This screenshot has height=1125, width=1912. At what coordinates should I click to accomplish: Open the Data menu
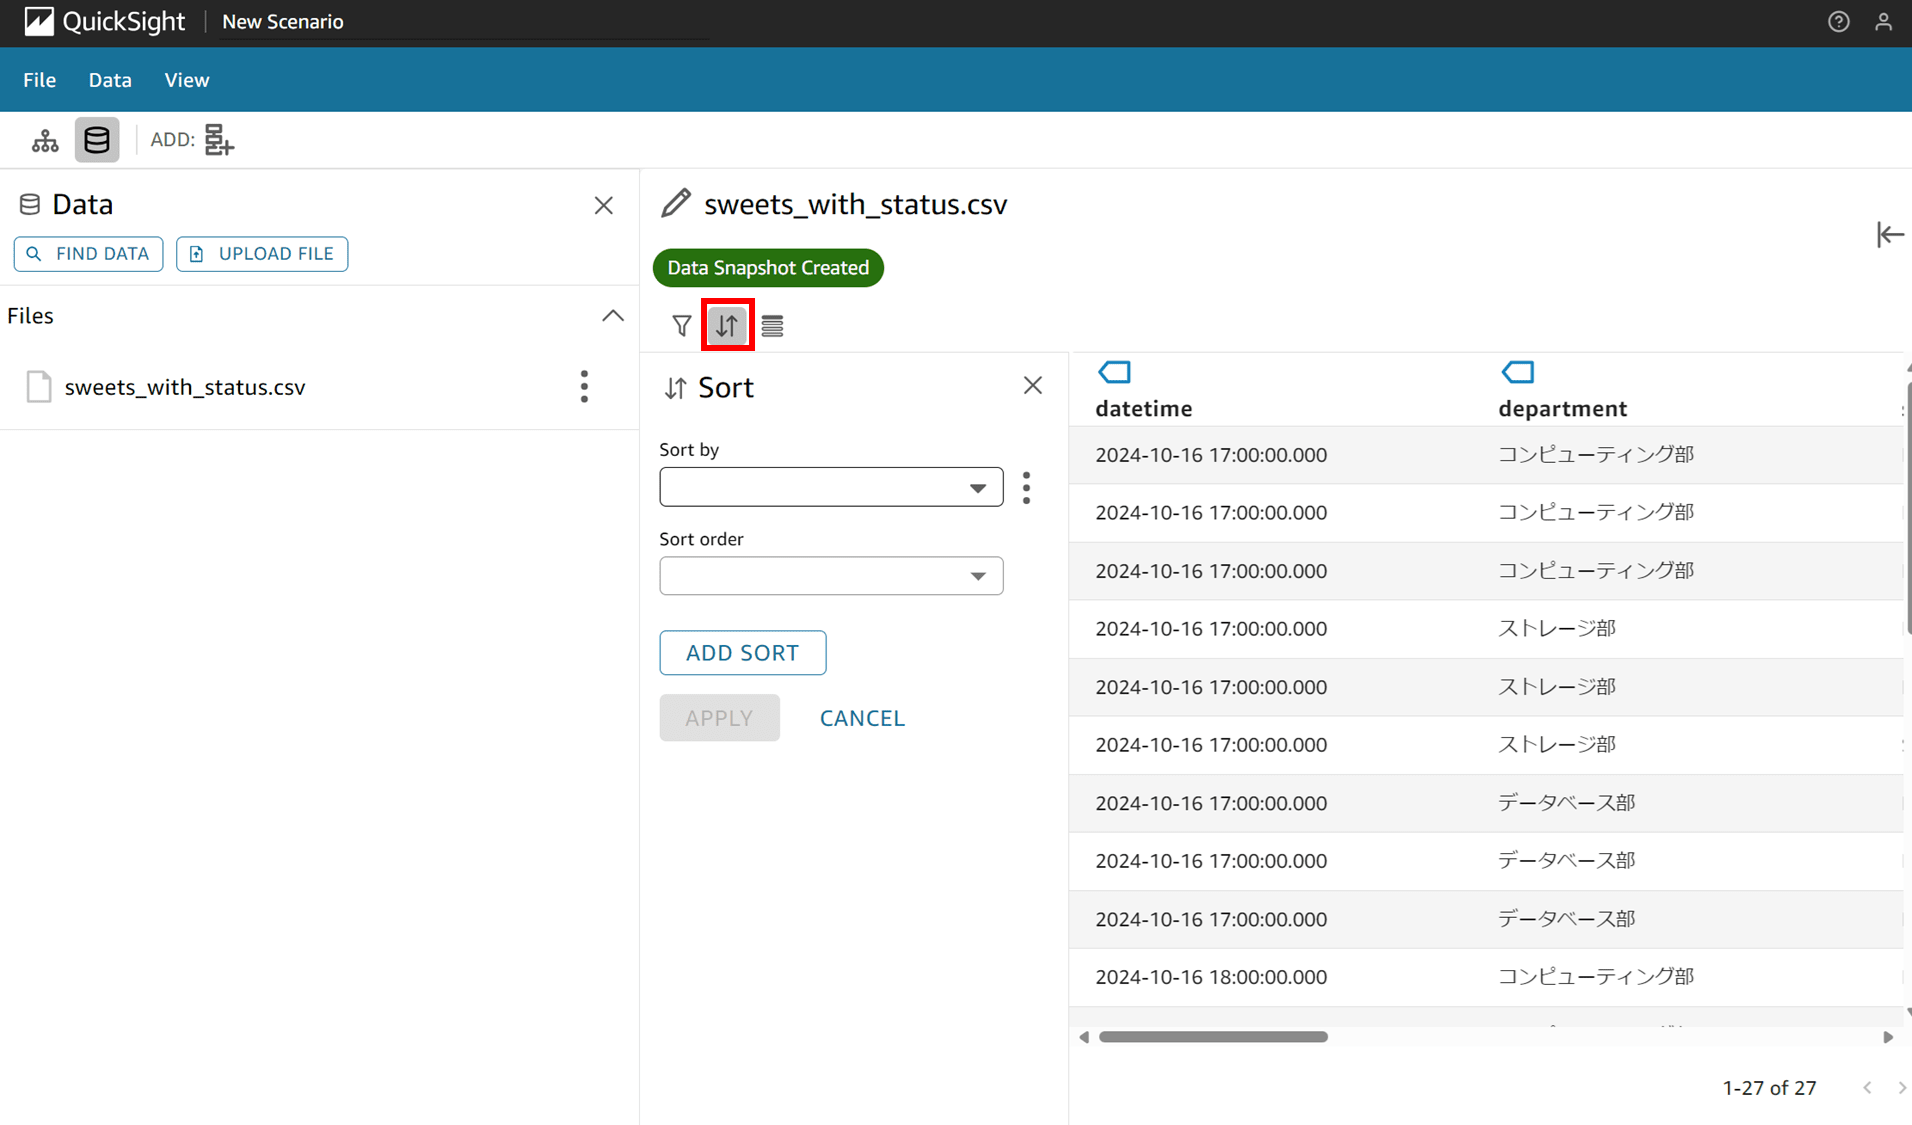pyautogui.click(x=110, y=80)
